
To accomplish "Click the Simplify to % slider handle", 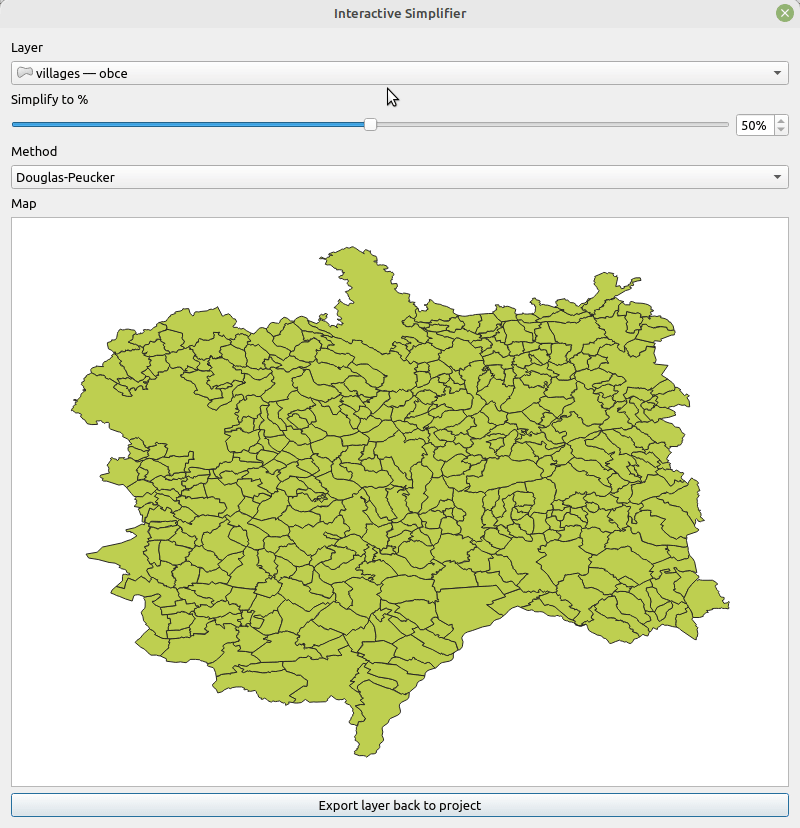I will (371, 125).
